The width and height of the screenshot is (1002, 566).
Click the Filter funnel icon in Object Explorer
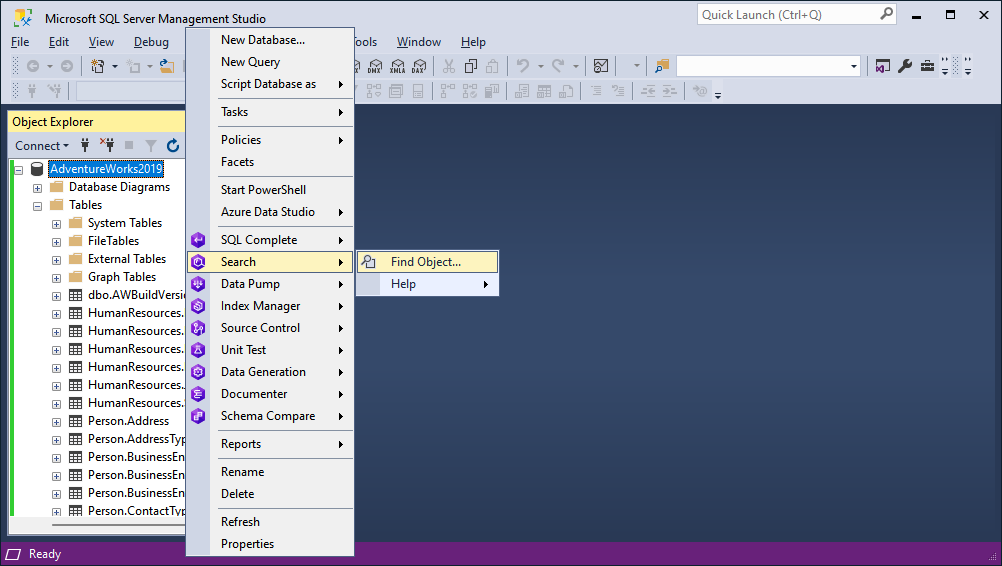pyautogui.click(x=151, y=146)
